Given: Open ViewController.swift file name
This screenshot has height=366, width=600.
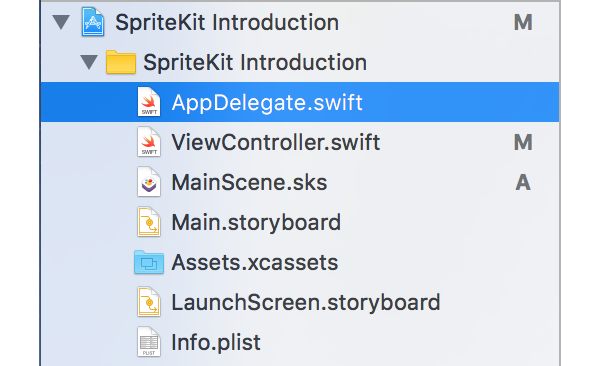Looking at the screenshot, I should point(276,142).
